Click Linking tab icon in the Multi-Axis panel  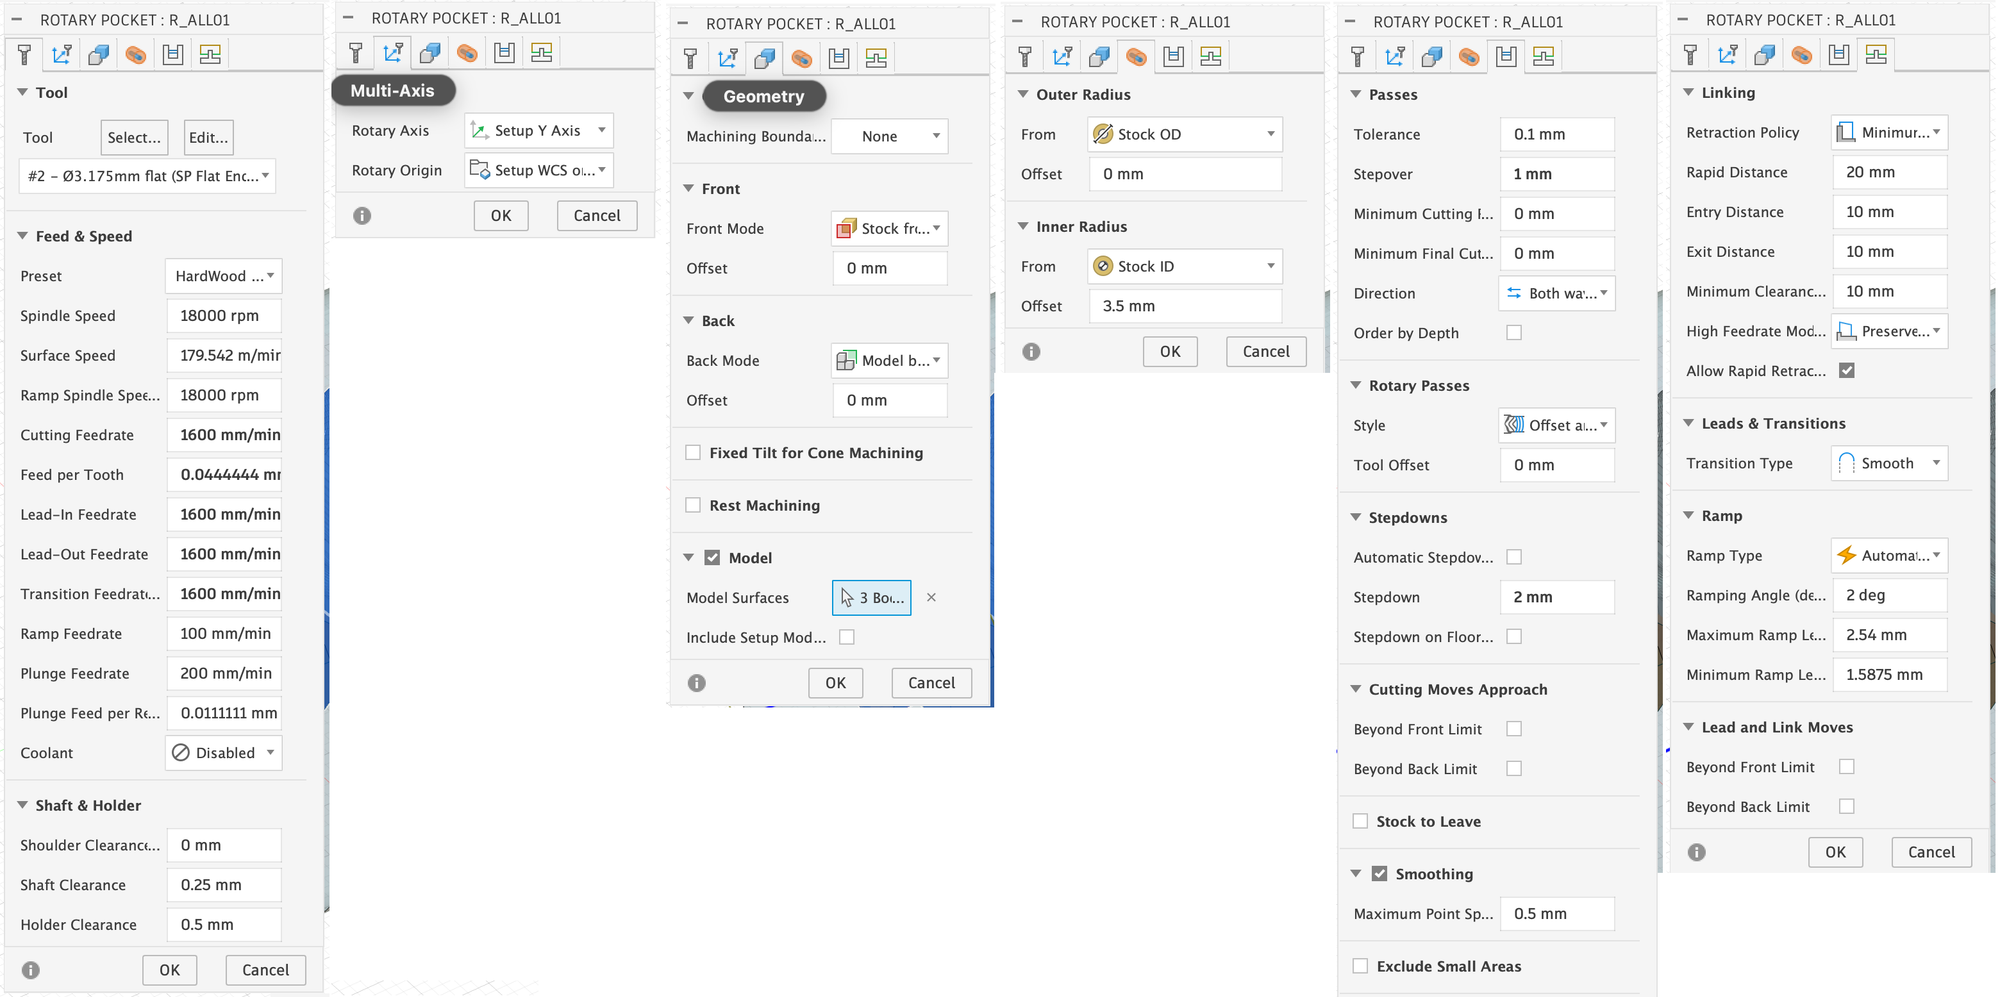coord(541,53)
